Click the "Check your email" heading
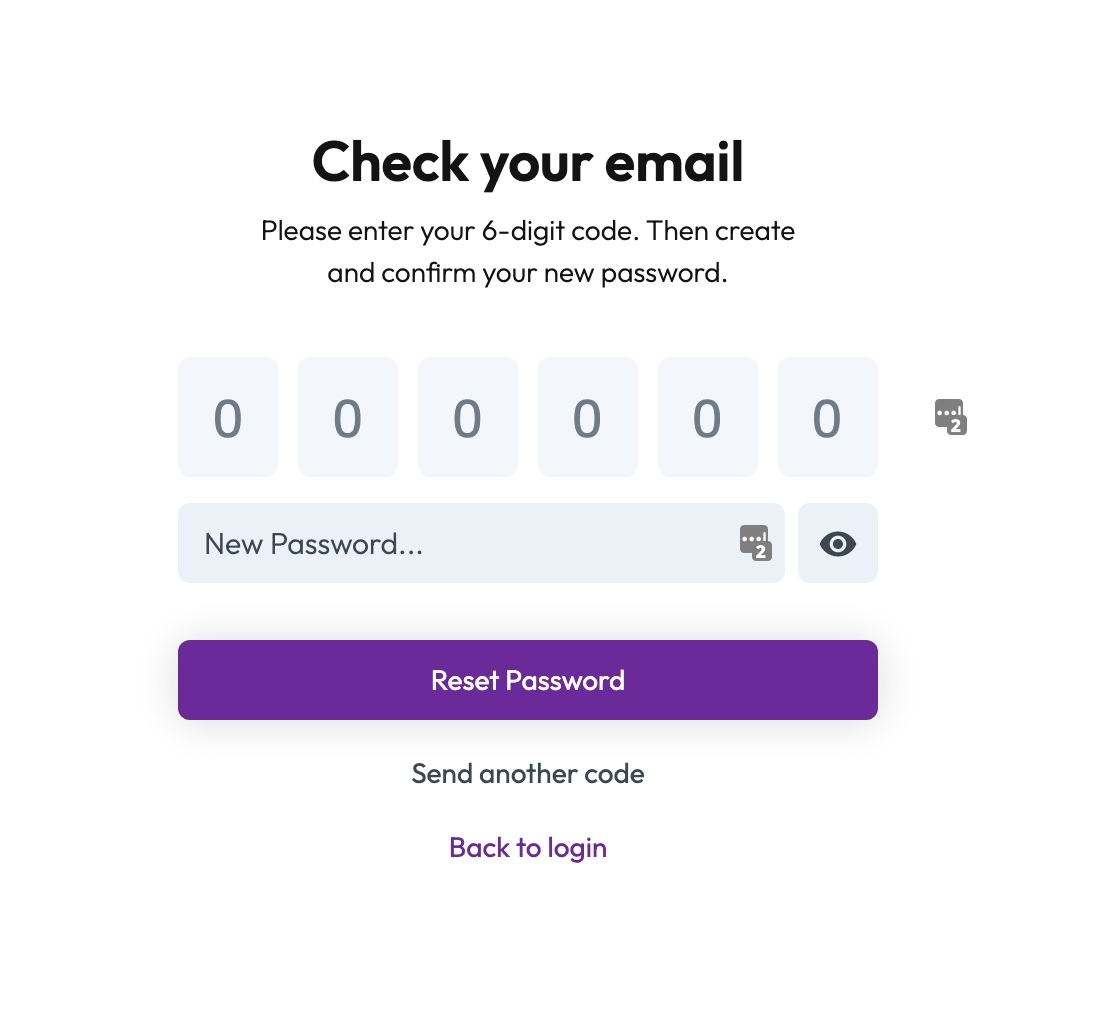 [528, 162]
